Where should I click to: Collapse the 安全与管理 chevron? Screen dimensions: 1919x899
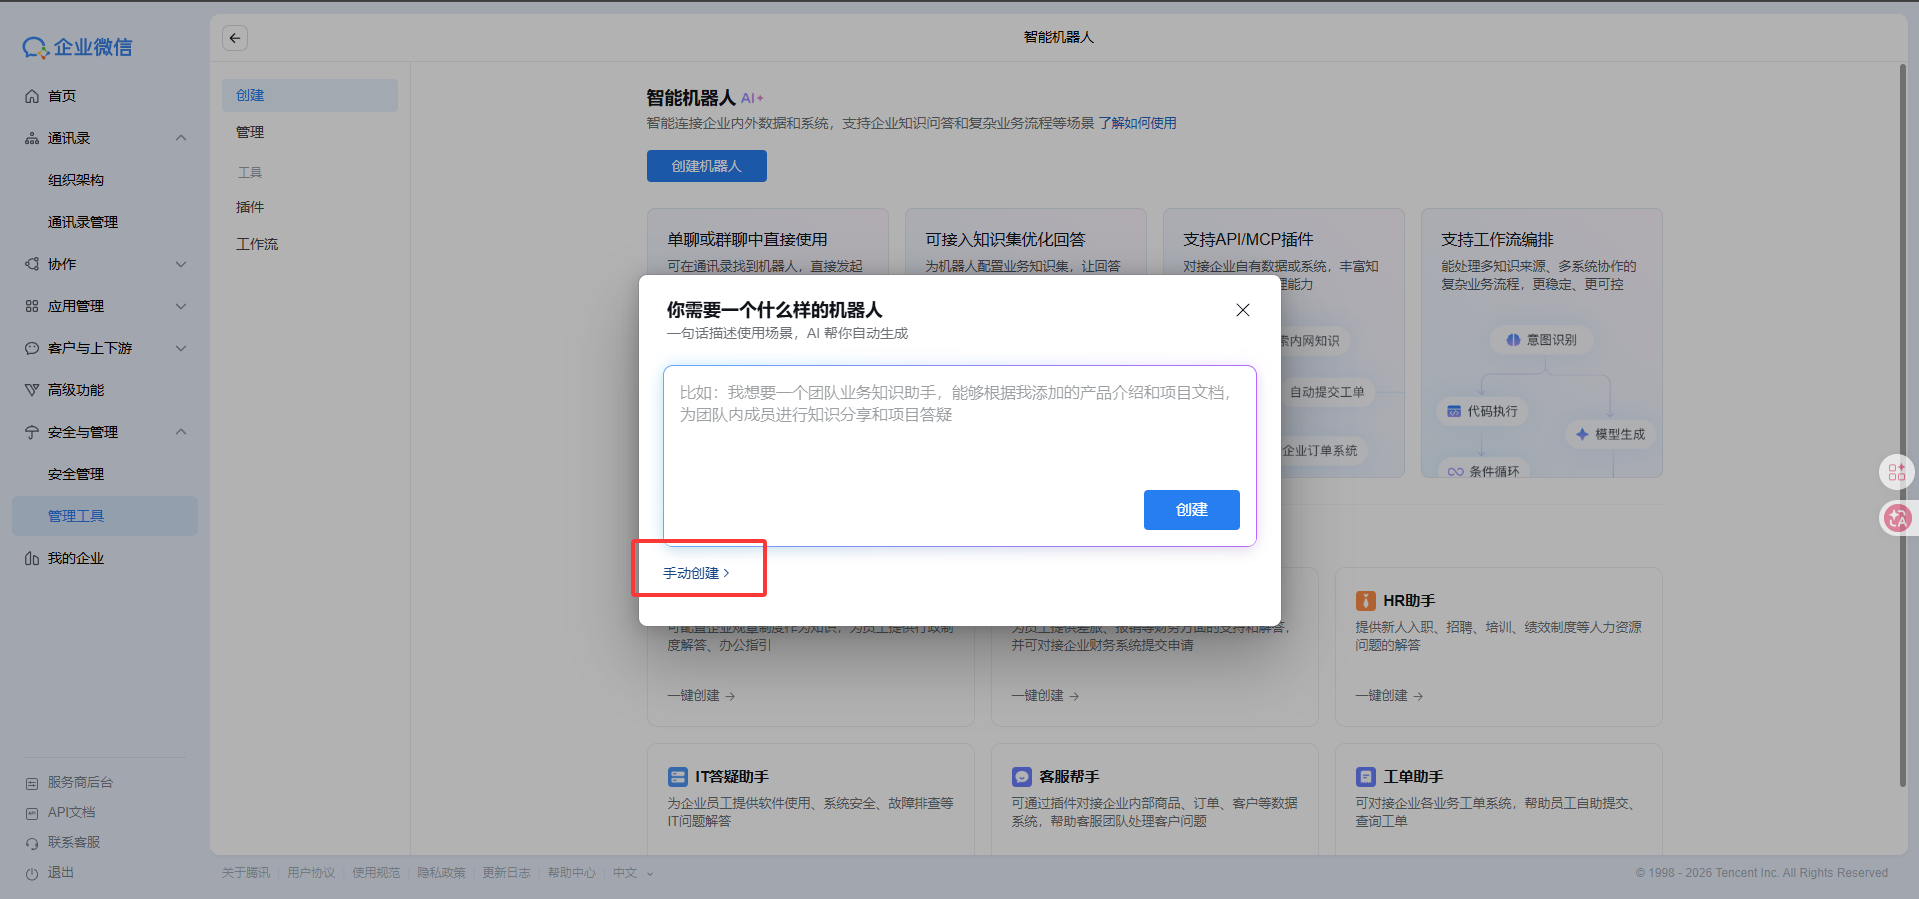[181, 432]
